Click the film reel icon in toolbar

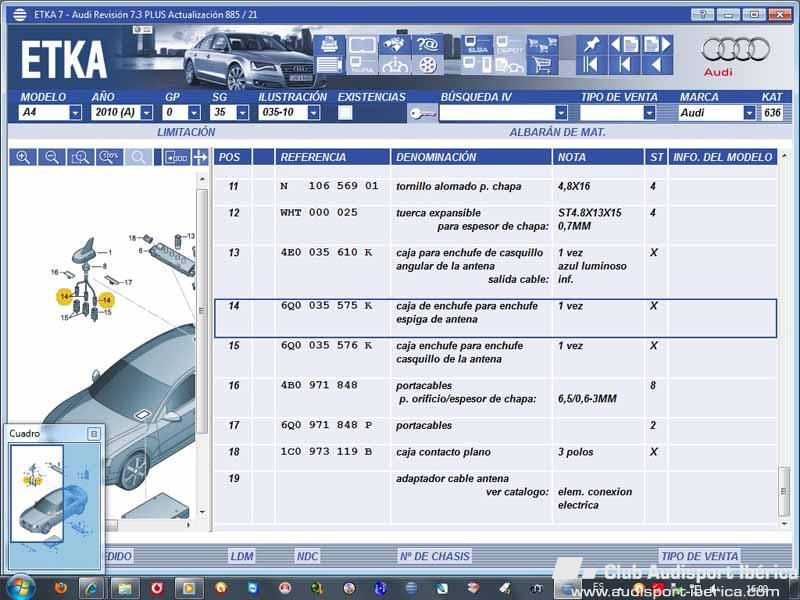[x=428, y=65]
